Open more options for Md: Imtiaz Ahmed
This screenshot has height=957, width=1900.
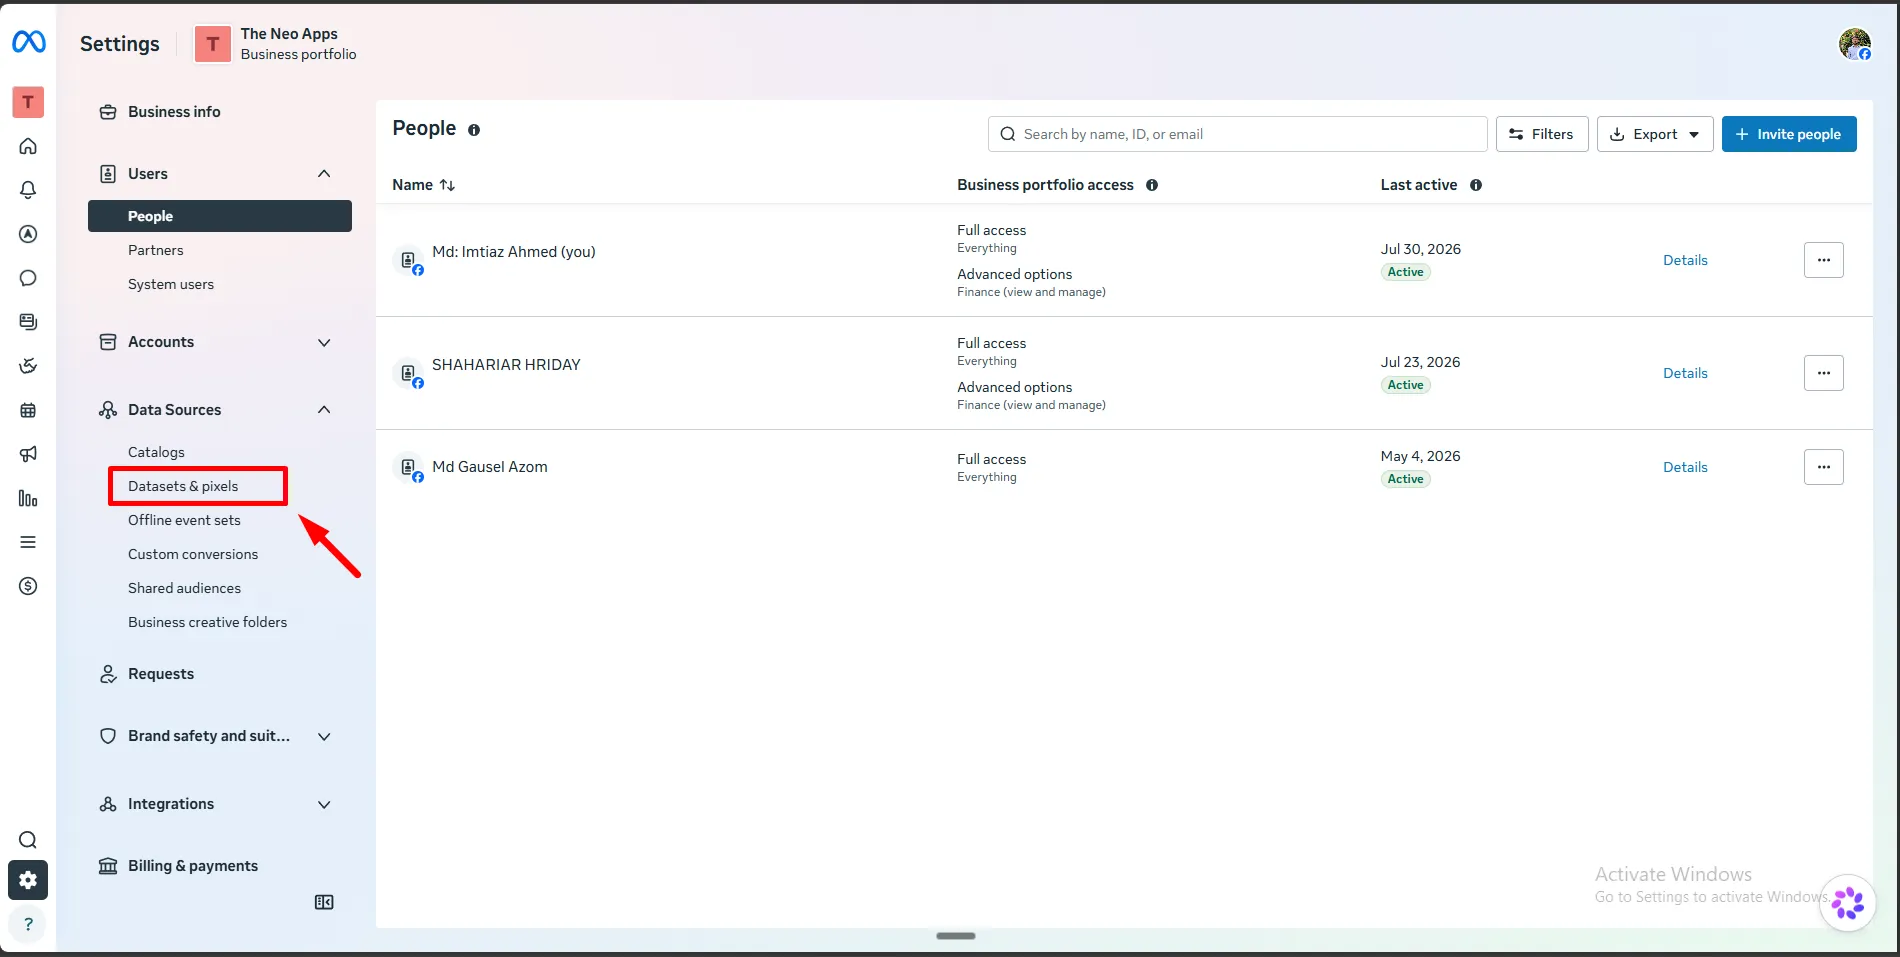[x=1824, y=260]
